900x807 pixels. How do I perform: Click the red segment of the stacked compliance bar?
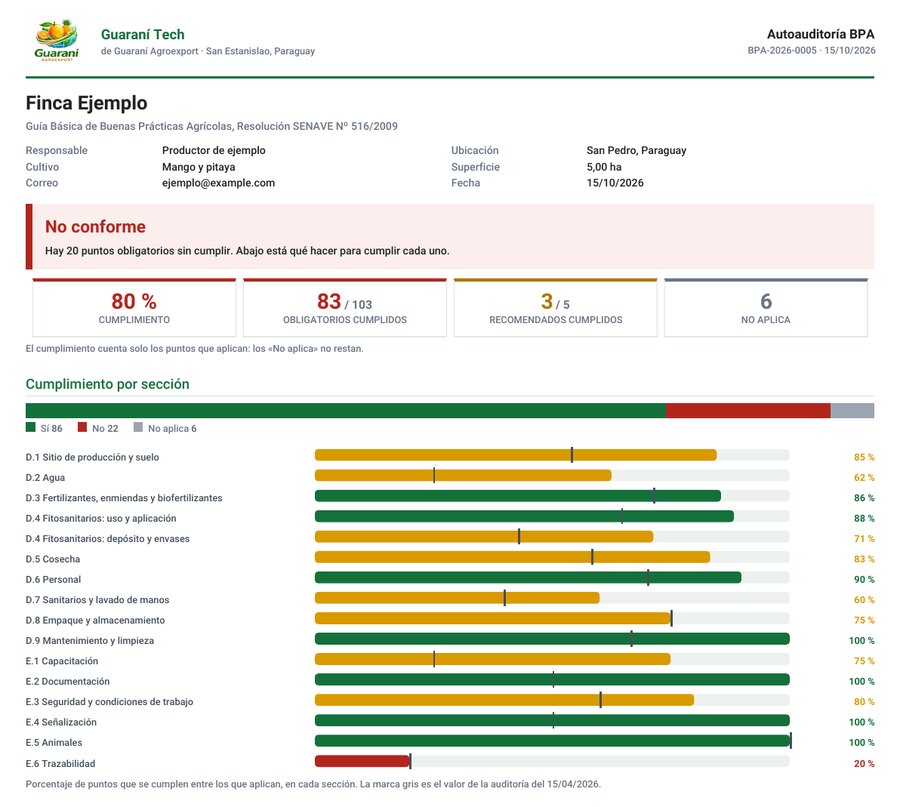click(x=748, y=410)
